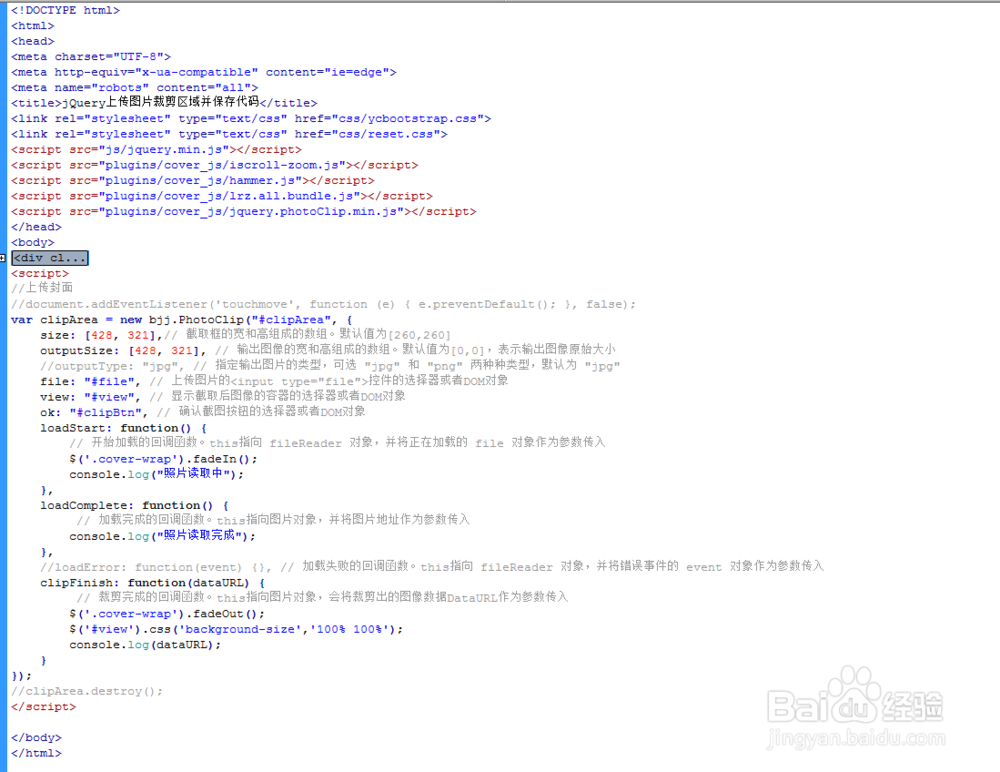Image resolution: width=1000 pixels, height=772 pixels.
Task: Click the closing </html> tag
Action: coord(36,753)
